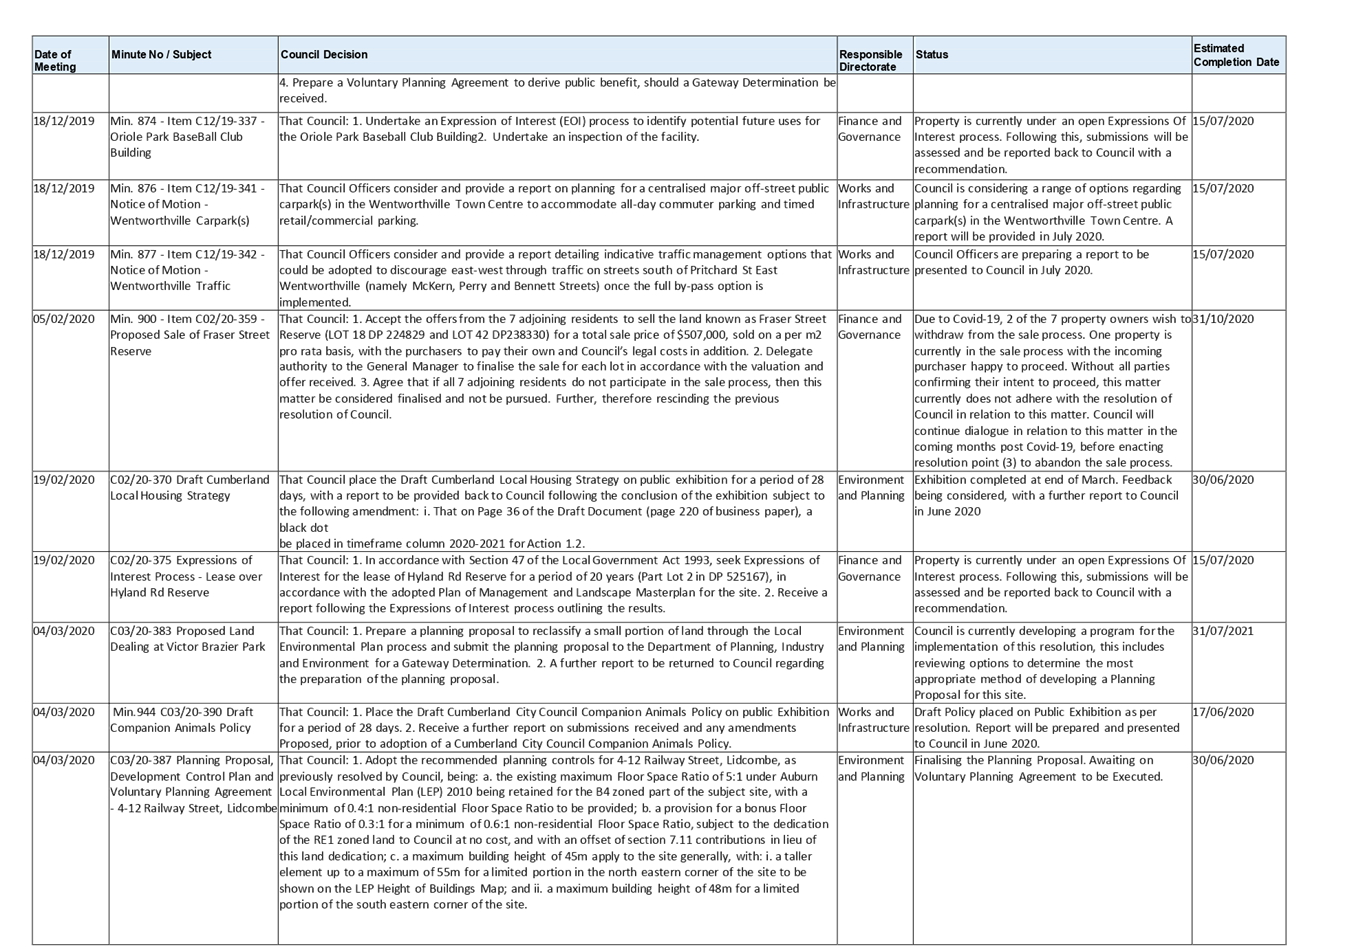Viewport: 1365px width, 947px height.
Task: Click completion date in the Housing Strategy row
Action: pyautogui.click(x=1223, y=480)
